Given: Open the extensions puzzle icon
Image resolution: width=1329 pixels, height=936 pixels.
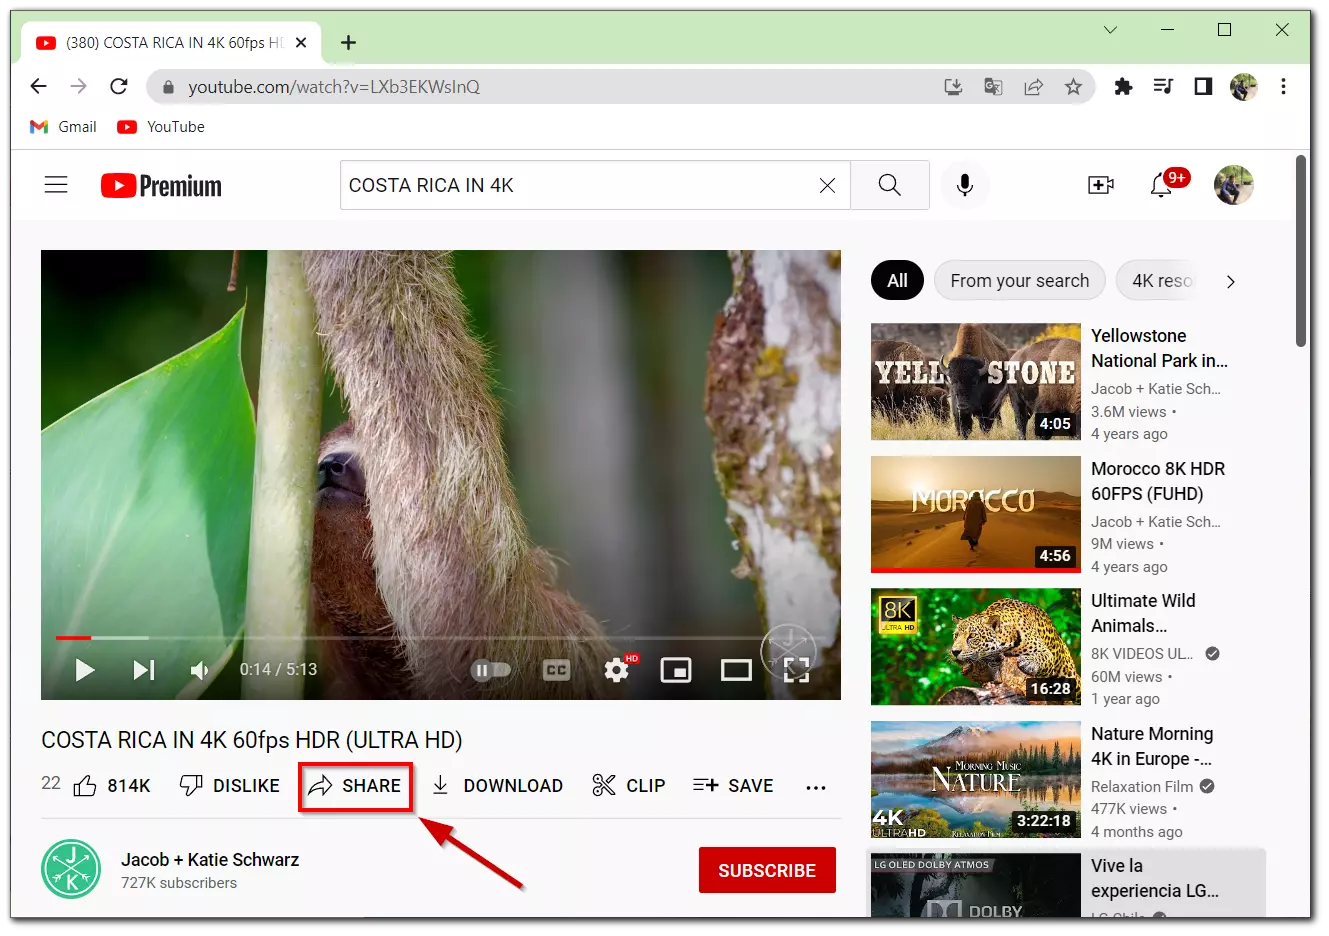Looking at the screenshot, I should click(x=1123, y=87).
